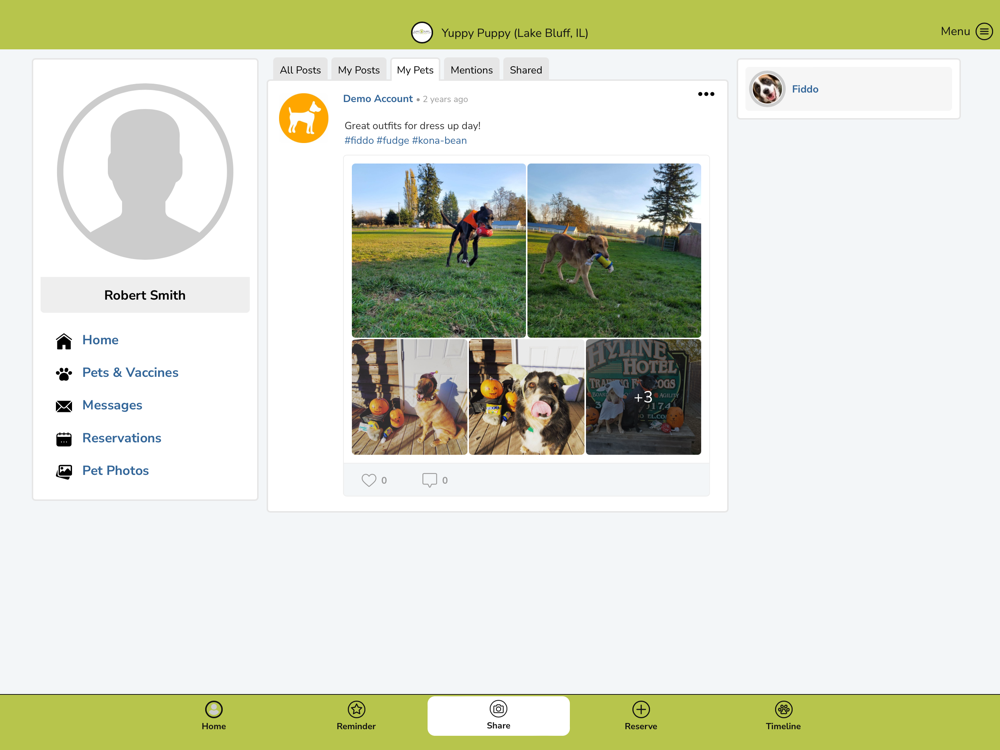Open the Shared tab
Image resolution: width=1000 pixels, height=750 pixels.
click(x=526, y=70)
